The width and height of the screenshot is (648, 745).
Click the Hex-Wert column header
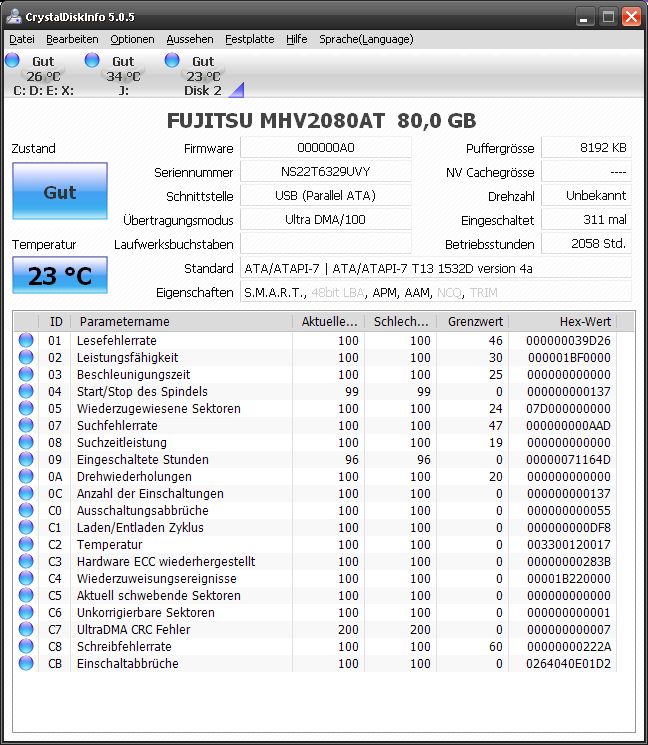click(563, 322)
